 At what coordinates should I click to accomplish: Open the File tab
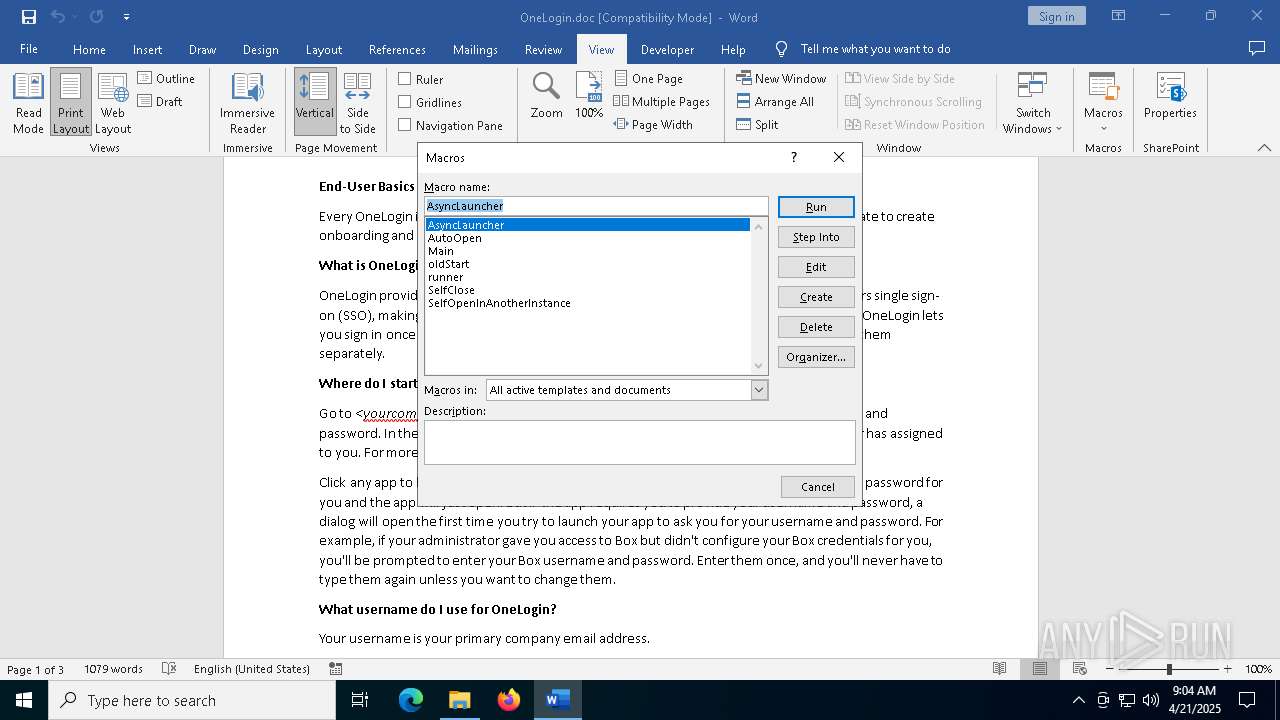(x=29, y=49)
